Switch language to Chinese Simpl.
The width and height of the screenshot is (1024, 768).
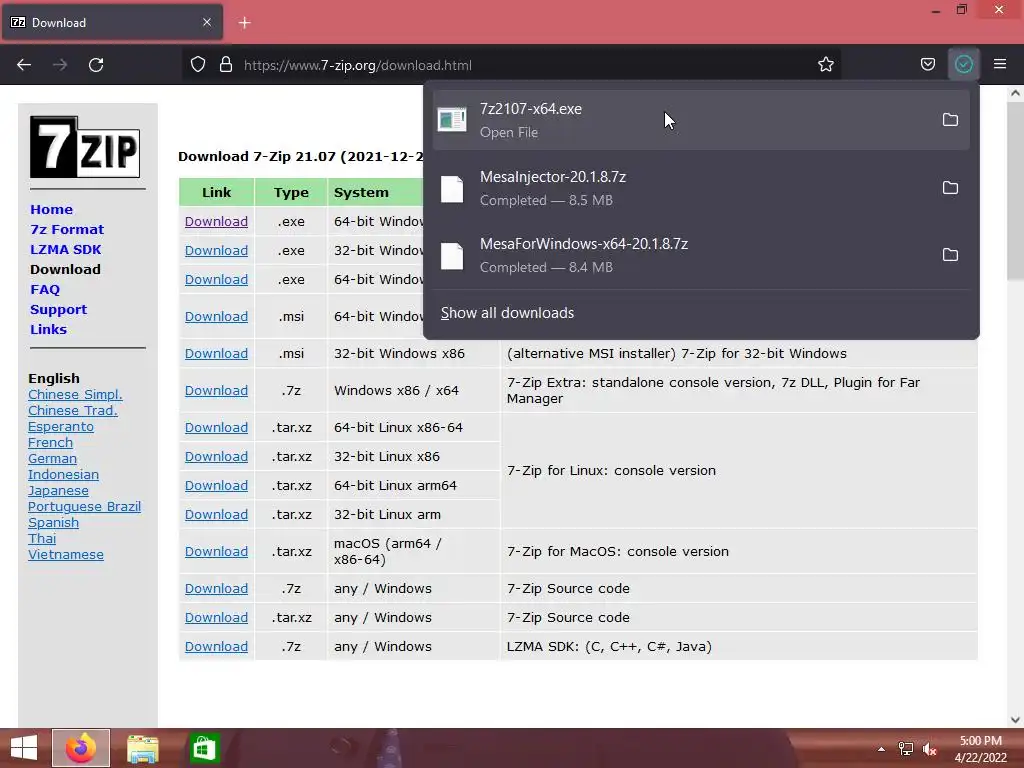pos(75,394)
